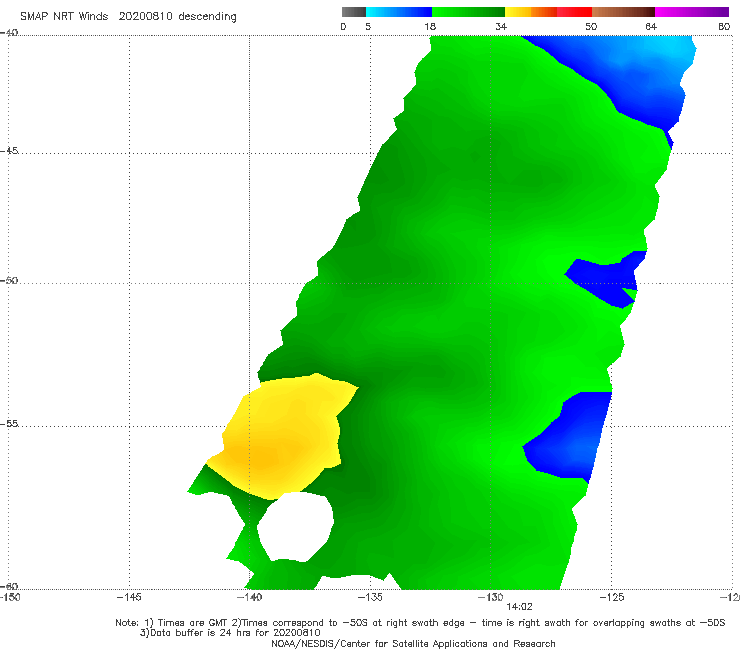Click the gray segment of the color scale
The height and width of the screenshot is (650, 740).
pos(354,12)
